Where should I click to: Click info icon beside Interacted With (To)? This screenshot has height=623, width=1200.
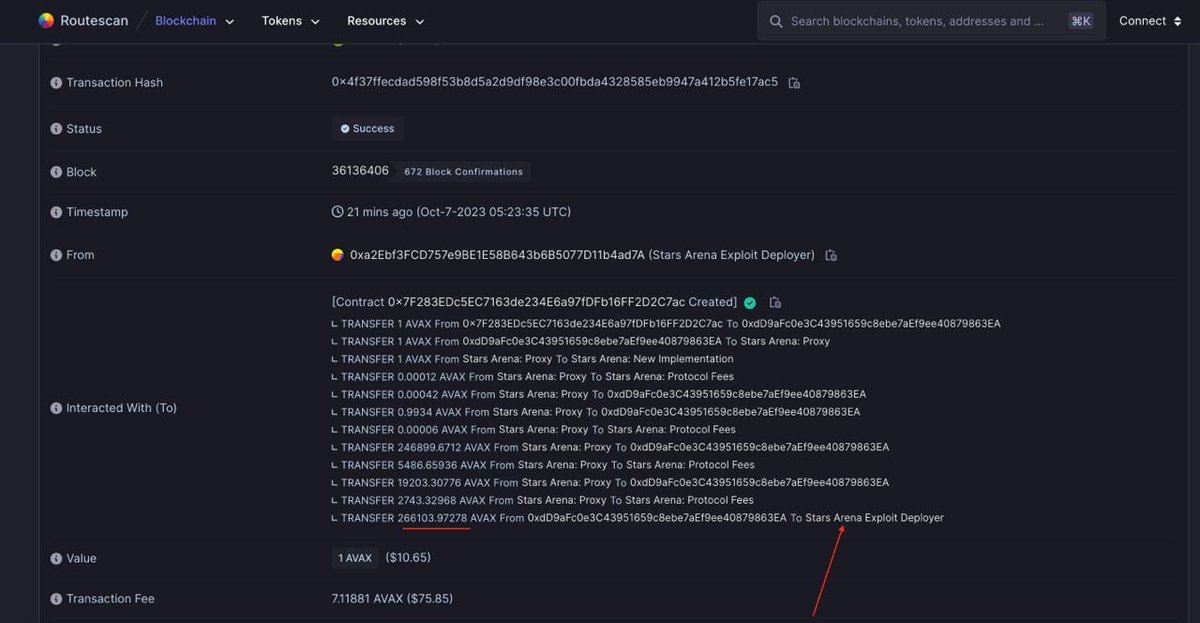point(56,408)
